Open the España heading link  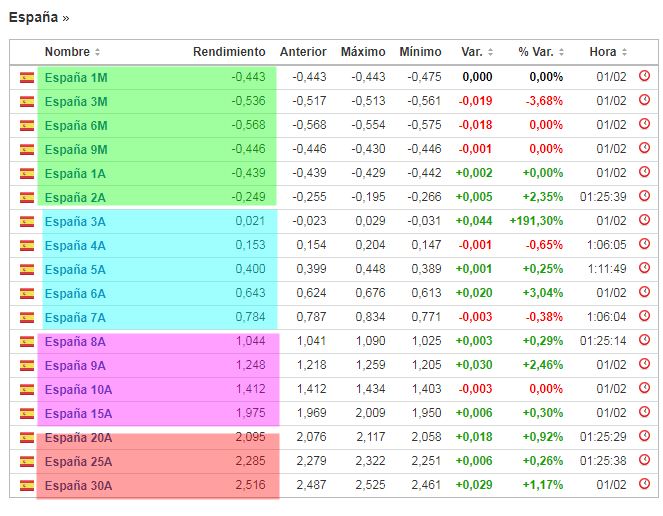click(33, 18)
